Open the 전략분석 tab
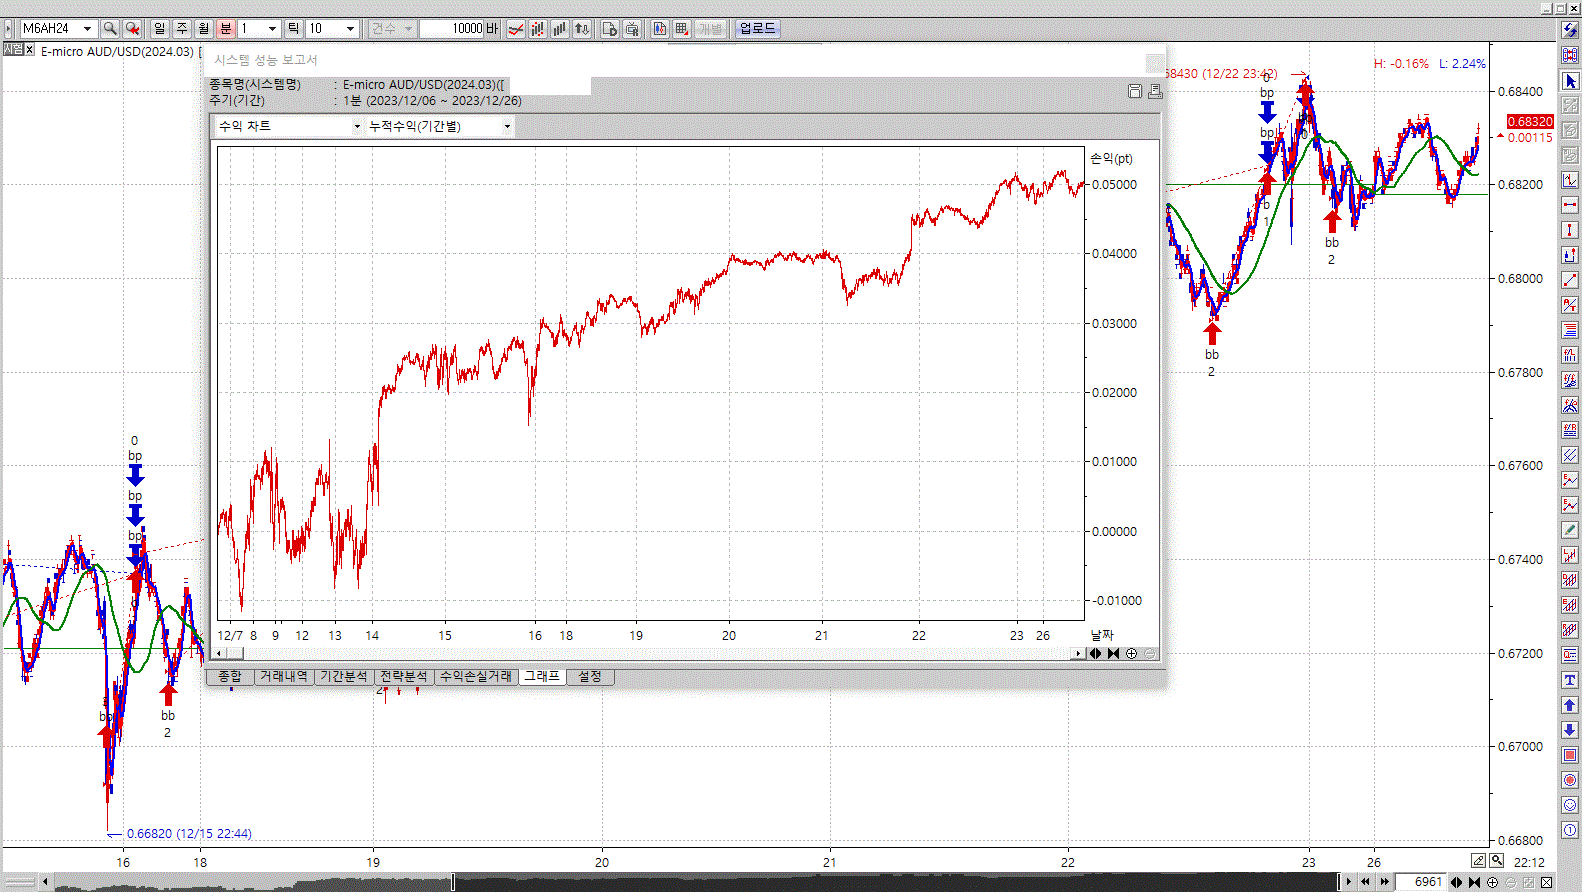Viewport: 1582px width, 892px height. (404, 677)
